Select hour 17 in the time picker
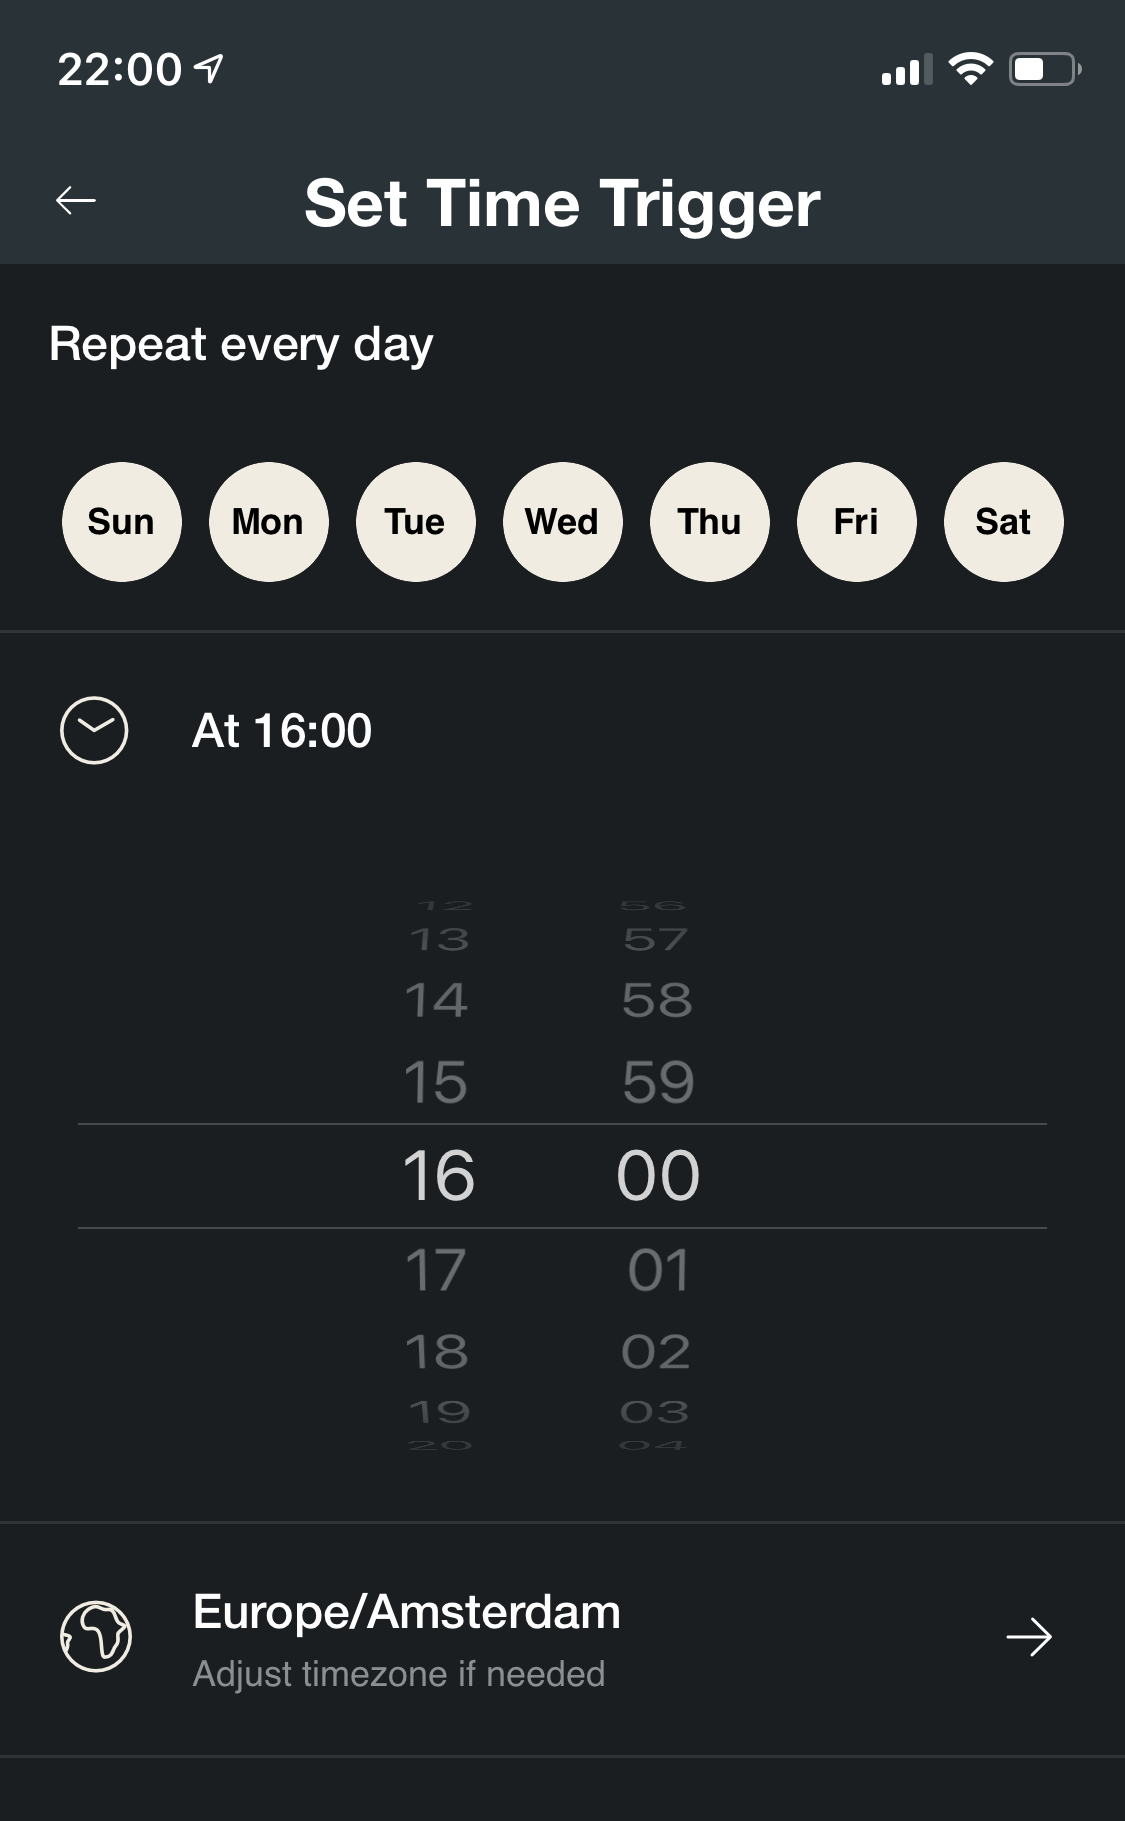 (x=436, y=1270)
